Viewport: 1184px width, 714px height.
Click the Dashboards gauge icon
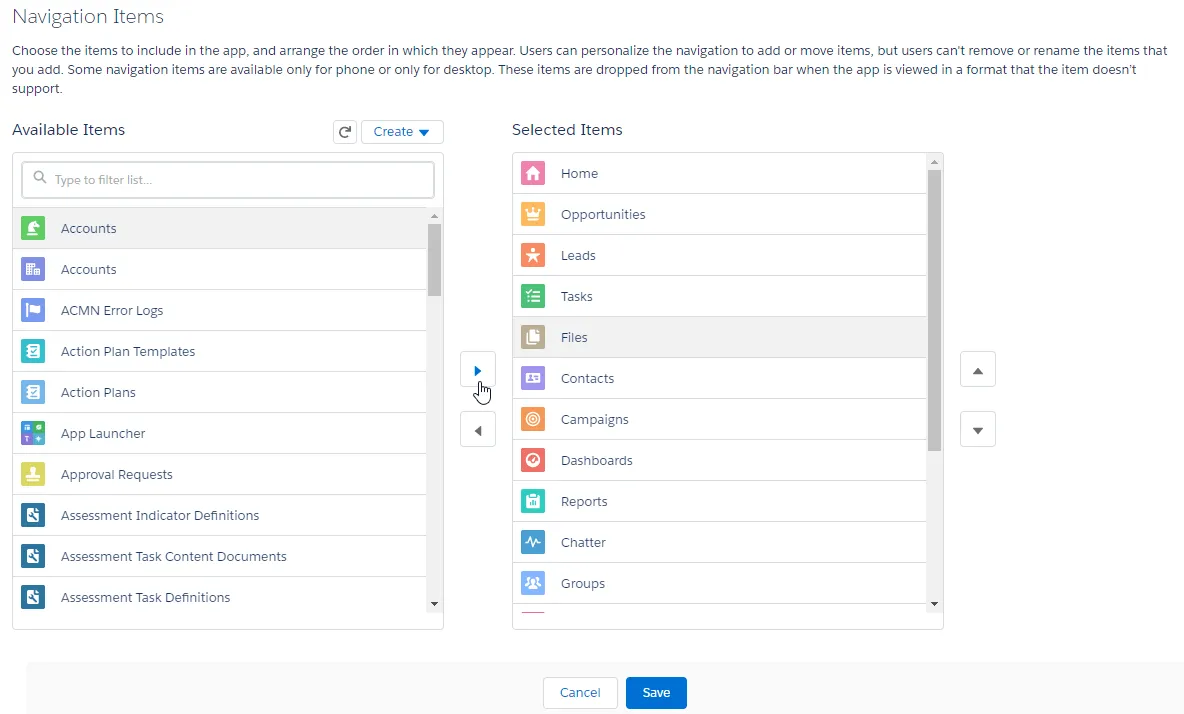tap(533, 461)
